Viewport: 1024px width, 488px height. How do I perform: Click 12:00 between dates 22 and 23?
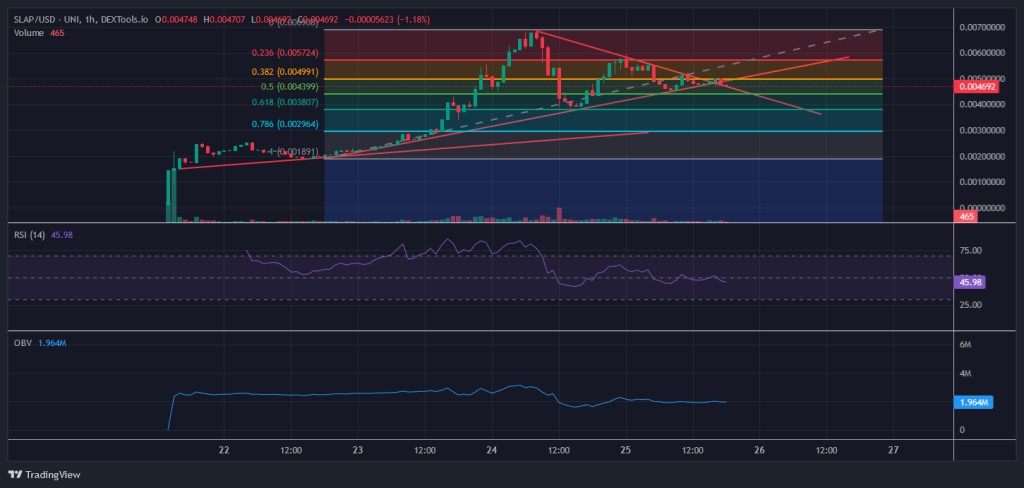click(291, 450)
